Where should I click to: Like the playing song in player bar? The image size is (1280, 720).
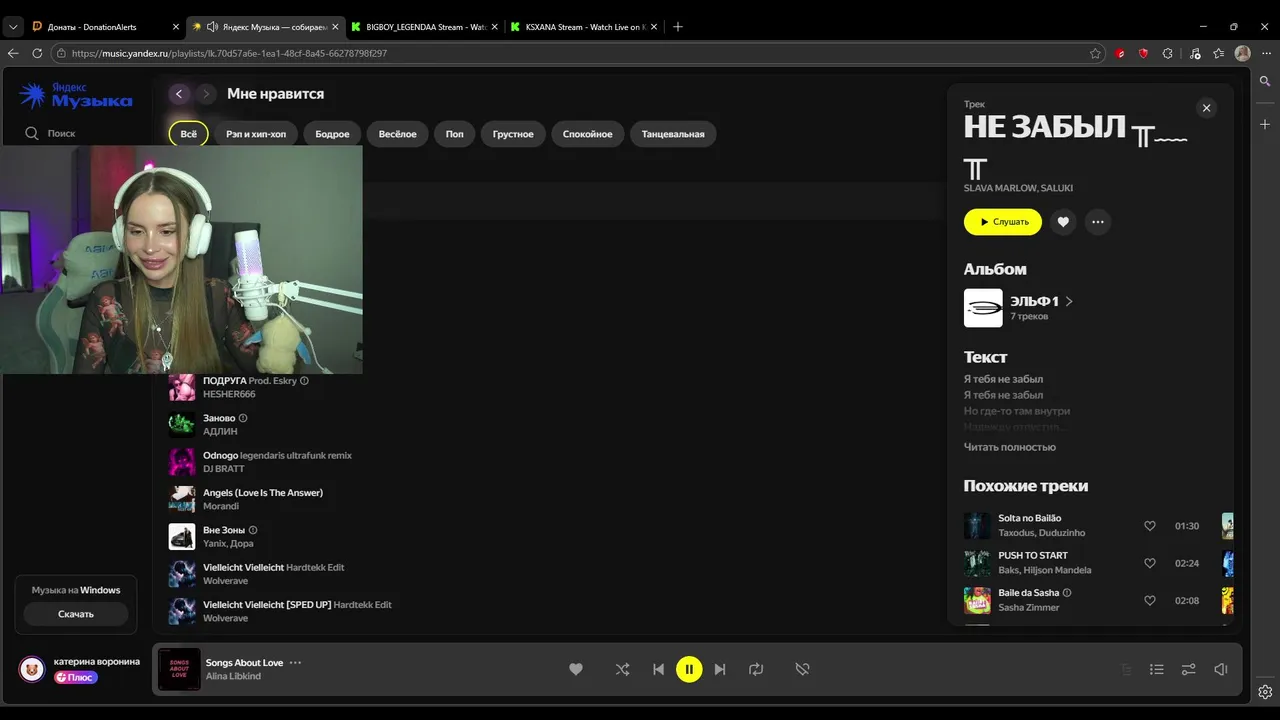tap(576, 669)
